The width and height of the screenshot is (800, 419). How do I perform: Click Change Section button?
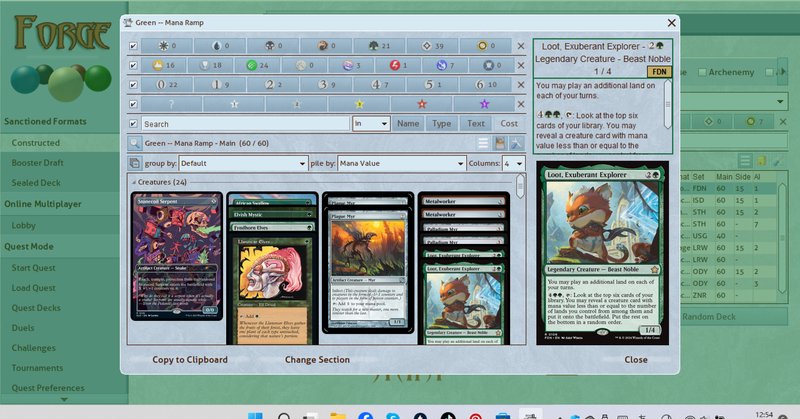(x=317, y=360)
